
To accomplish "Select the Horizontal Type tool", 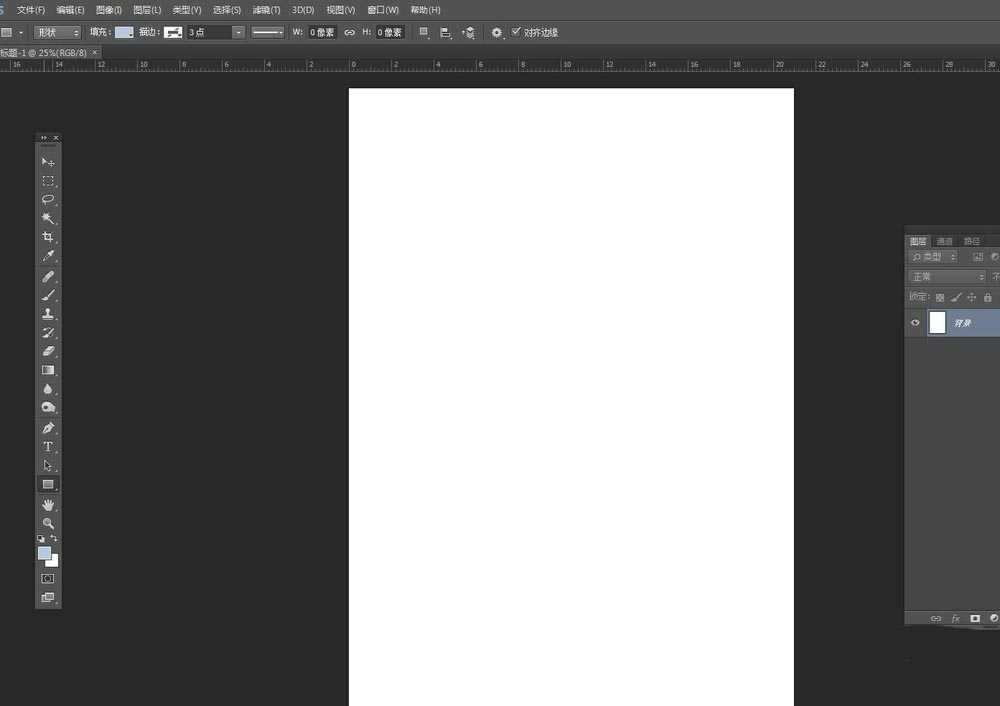I will tap(48, 447).
